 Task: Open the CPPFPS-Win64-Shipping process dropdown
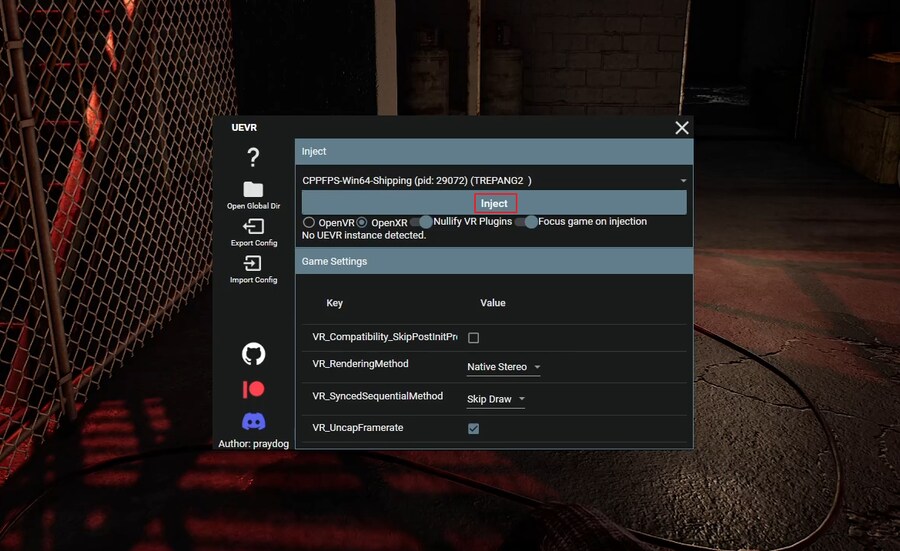(494, 180)
